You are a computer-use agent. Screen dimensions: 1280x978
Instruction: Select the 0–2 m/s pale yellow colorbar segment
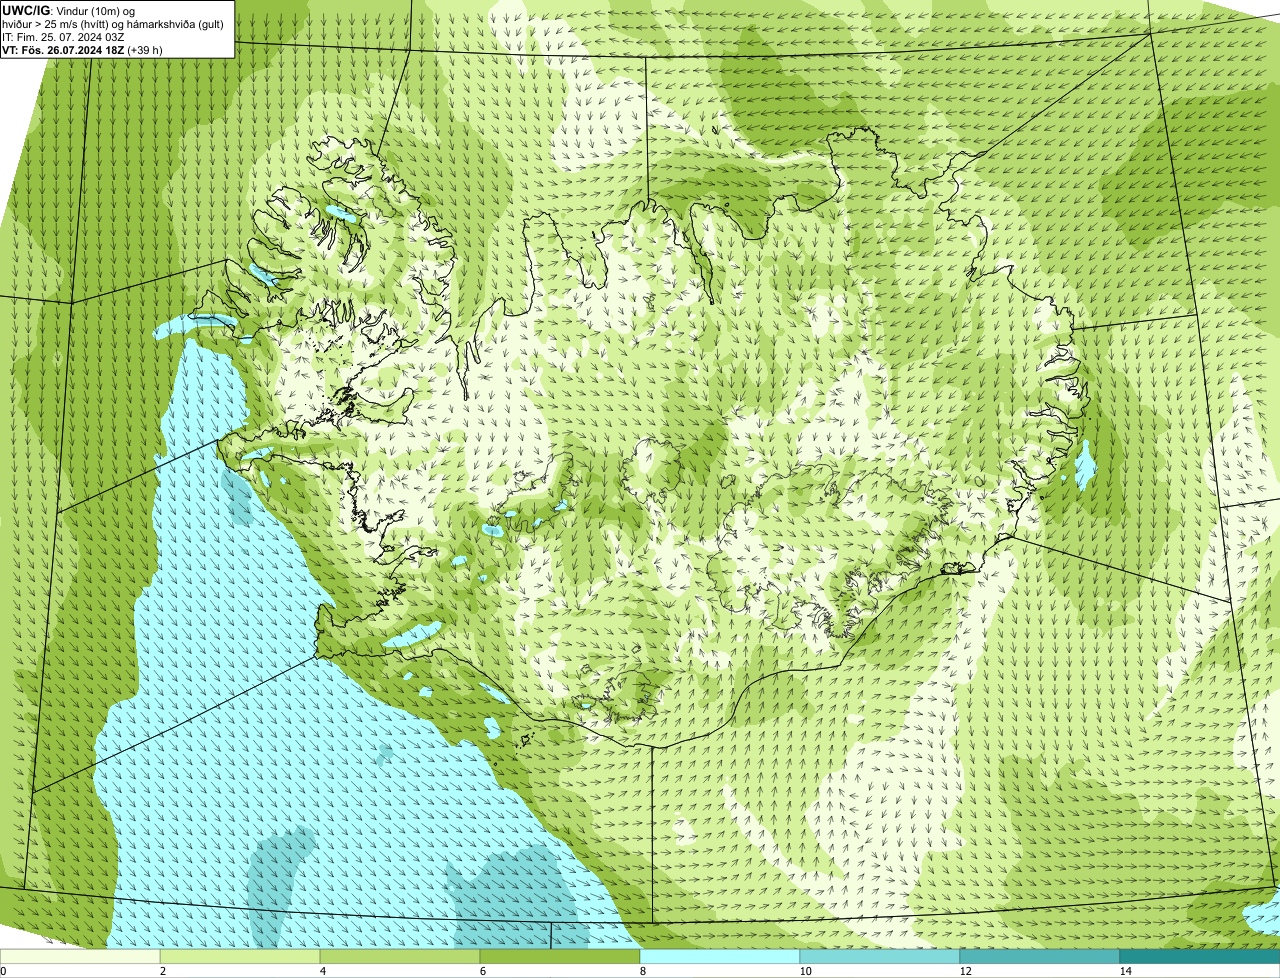80,957
